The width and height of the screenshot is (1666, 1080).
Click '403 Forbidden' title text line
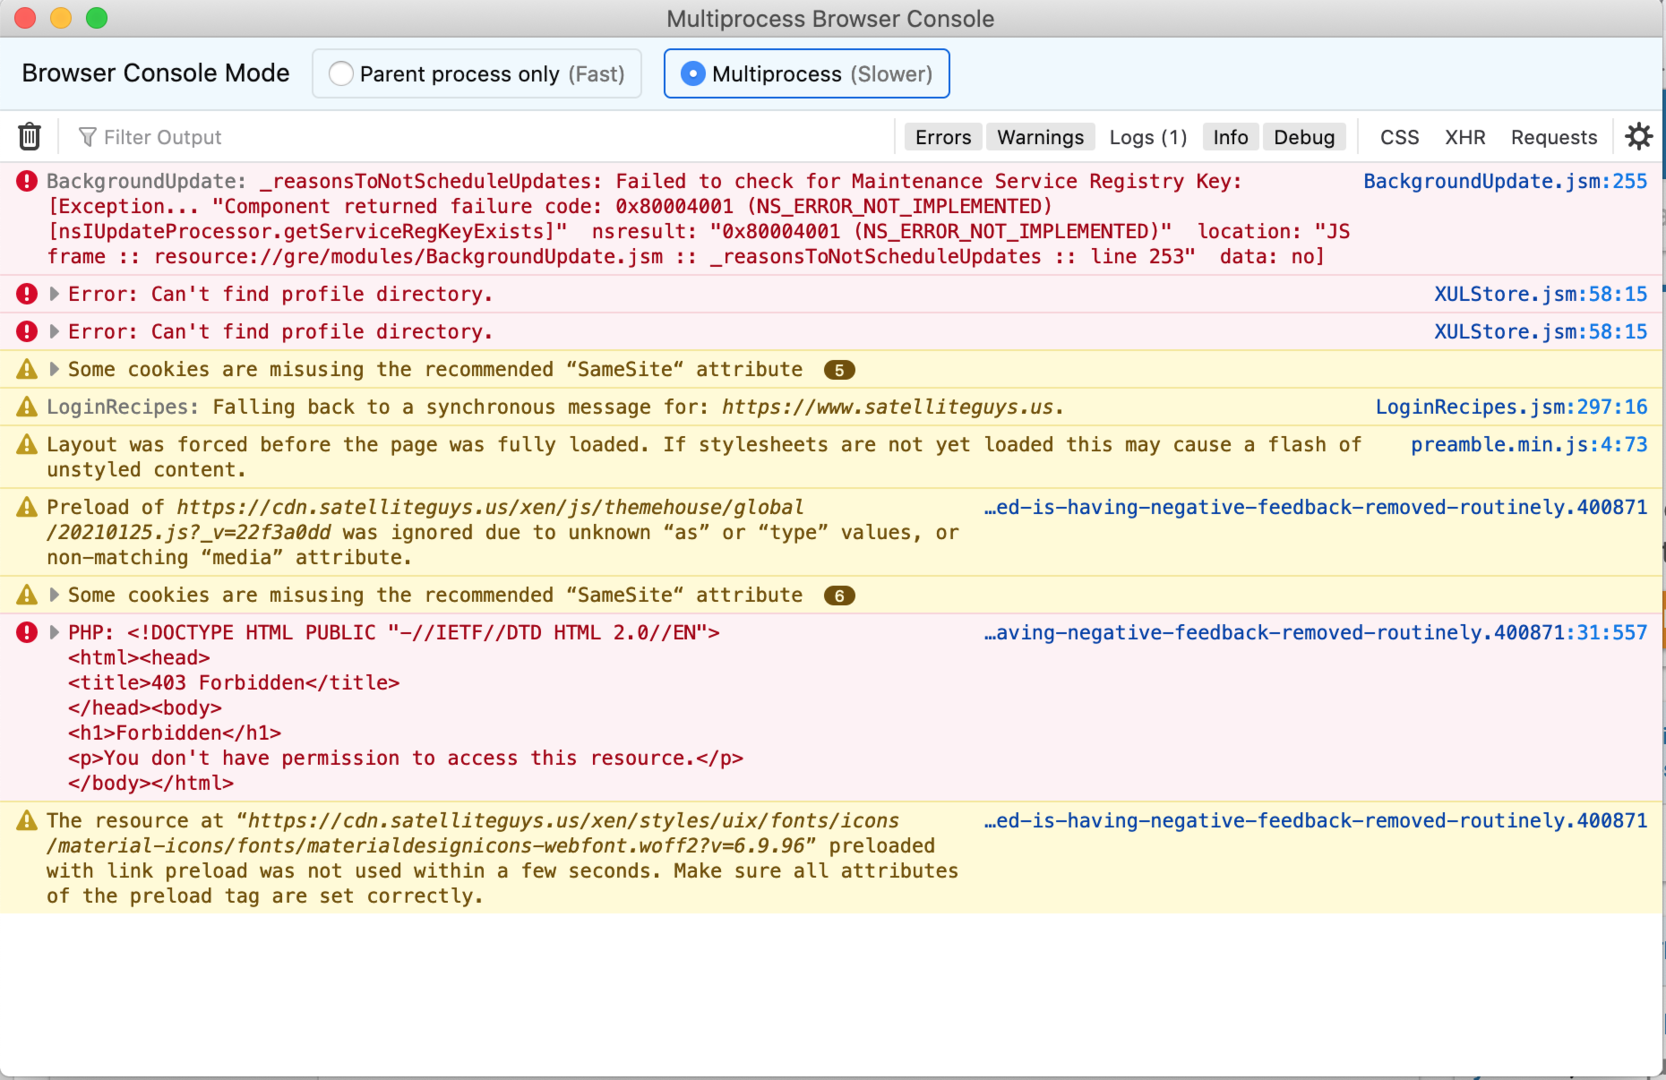[234, 682]
